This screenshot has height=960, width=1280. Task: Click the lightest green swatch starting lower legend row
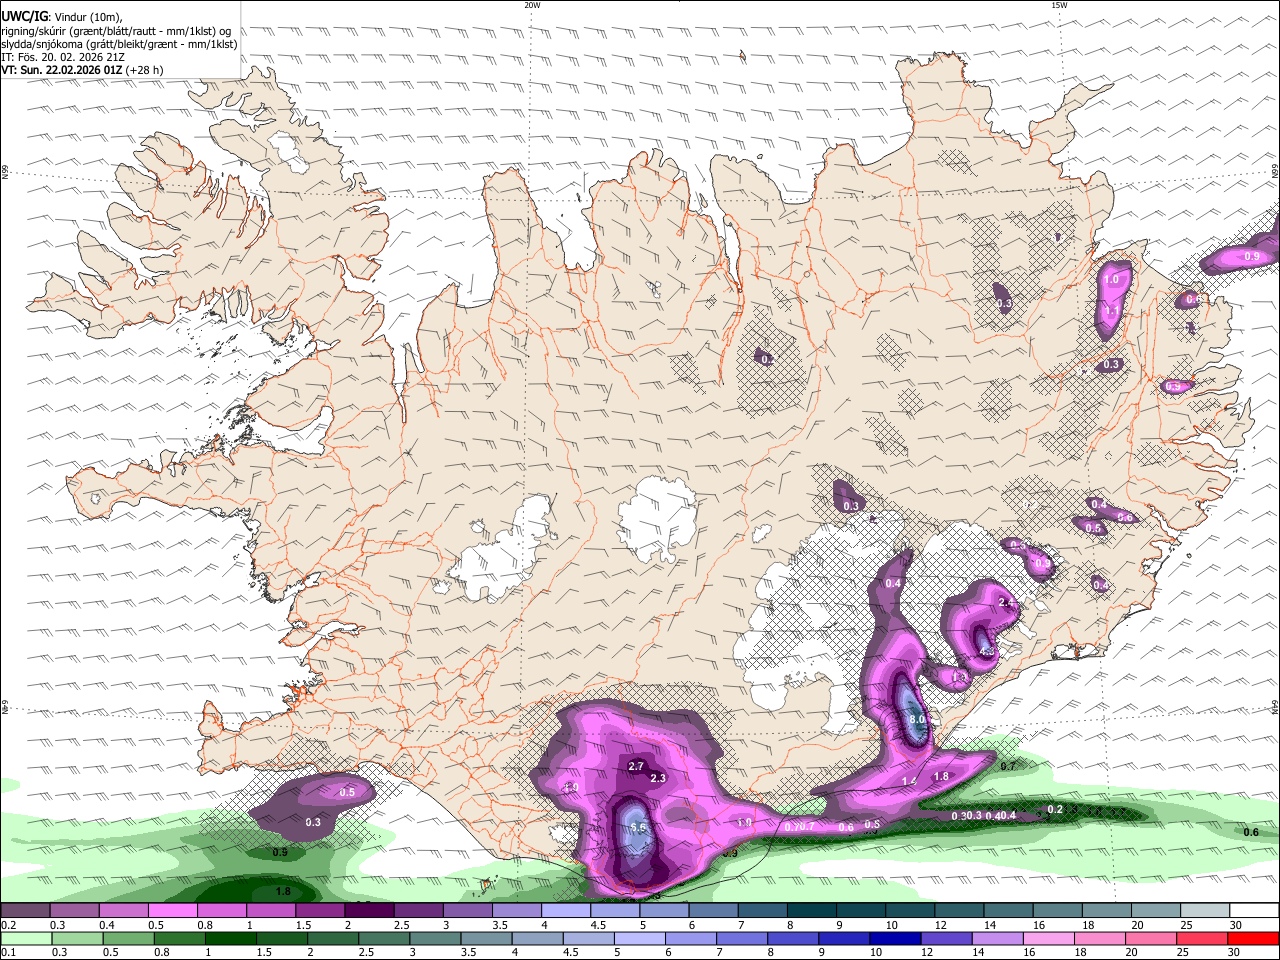coord(25,938)
